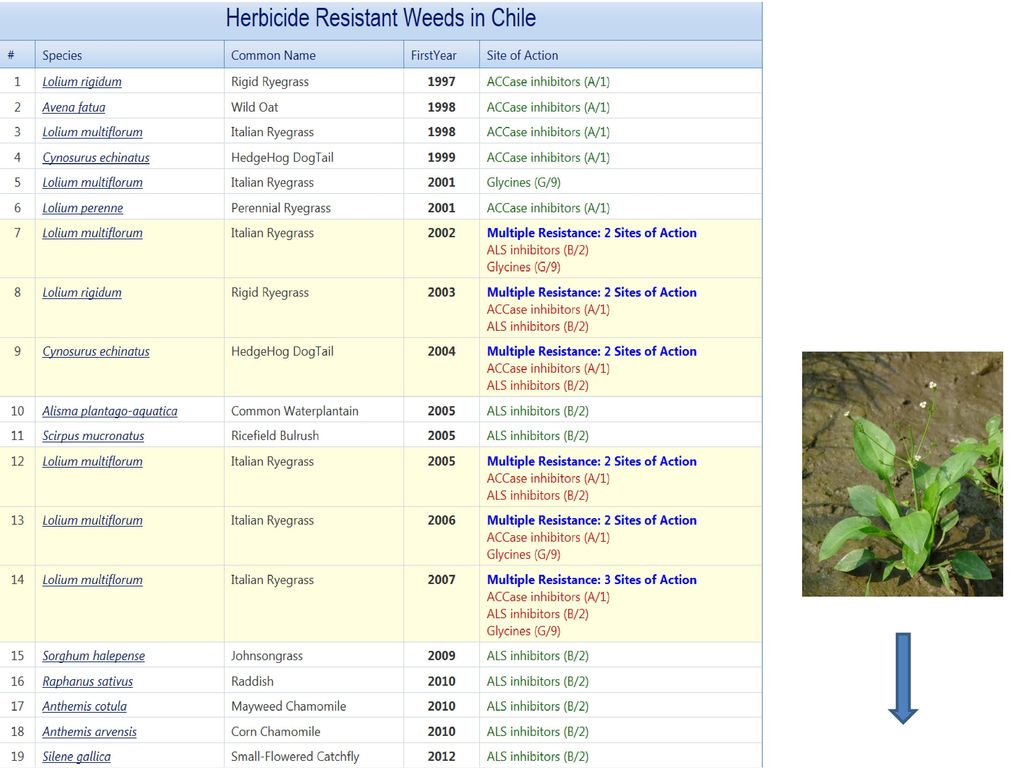Open the Lolium perenne species link
This screenshot has width=1024, height=768.
tap(83, 208)
